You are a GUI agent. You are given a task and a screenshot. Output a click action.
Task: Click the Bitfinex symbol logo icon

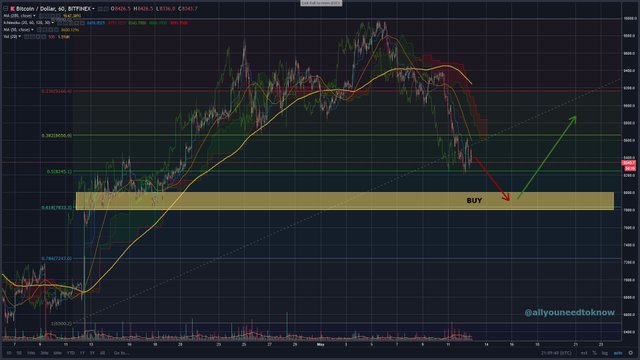(13, 9)
